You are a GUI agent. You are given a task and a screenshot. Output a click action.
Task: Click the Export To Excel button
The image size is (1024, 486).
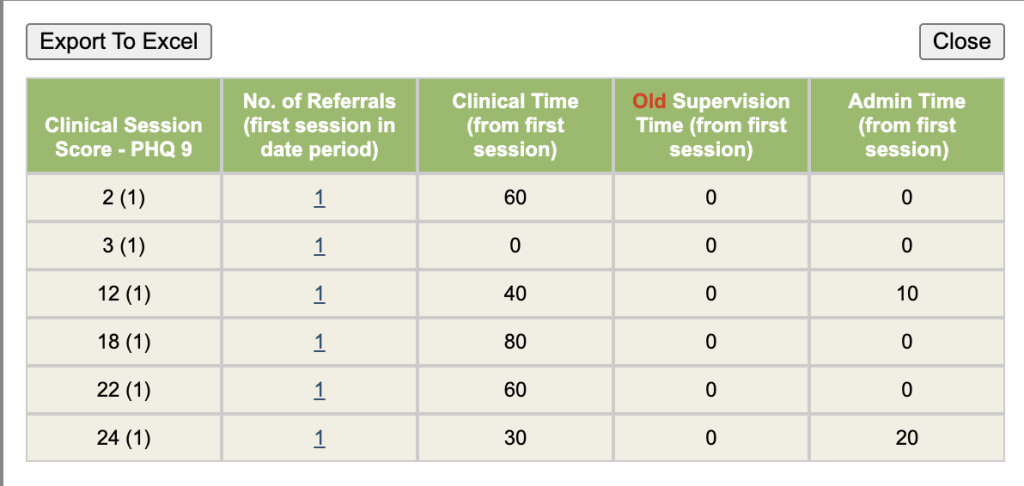tap(119, 42)
